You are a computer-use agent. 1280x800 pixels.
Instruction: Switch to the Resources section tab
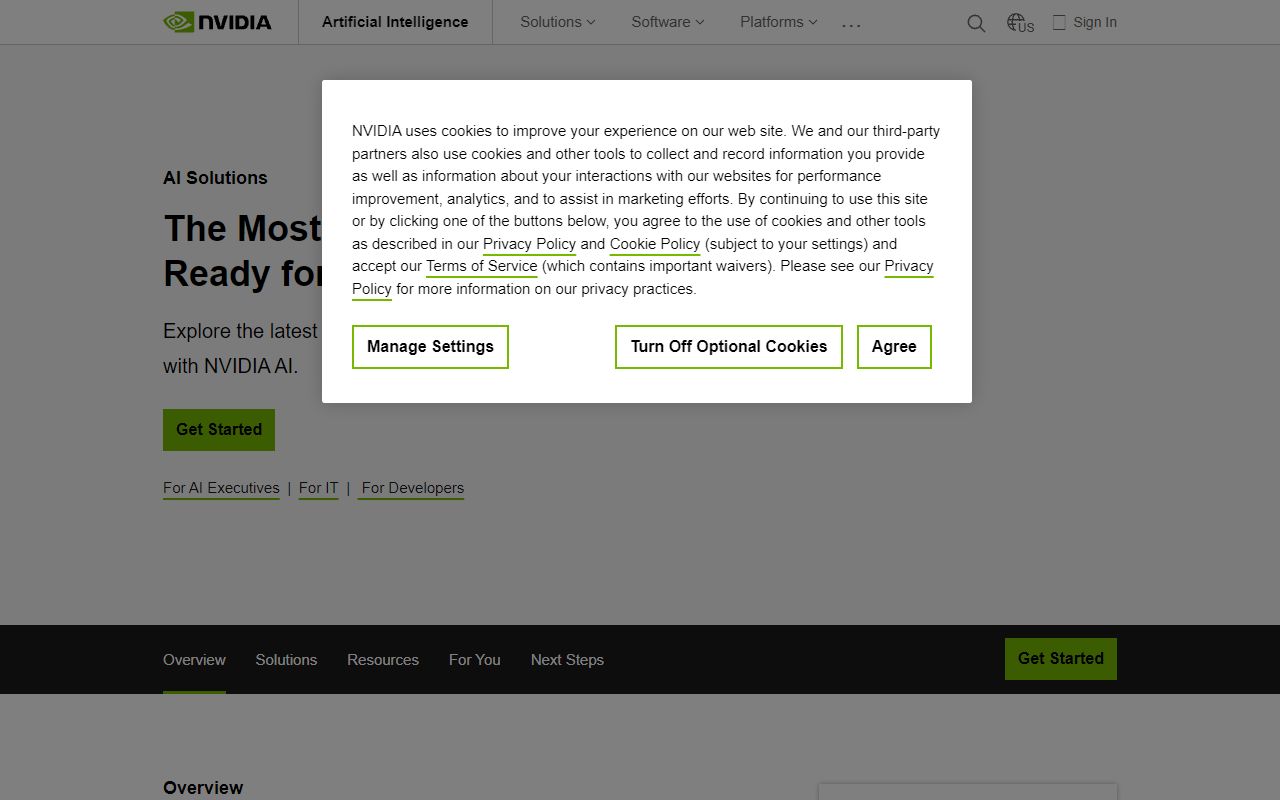point(382,659)
